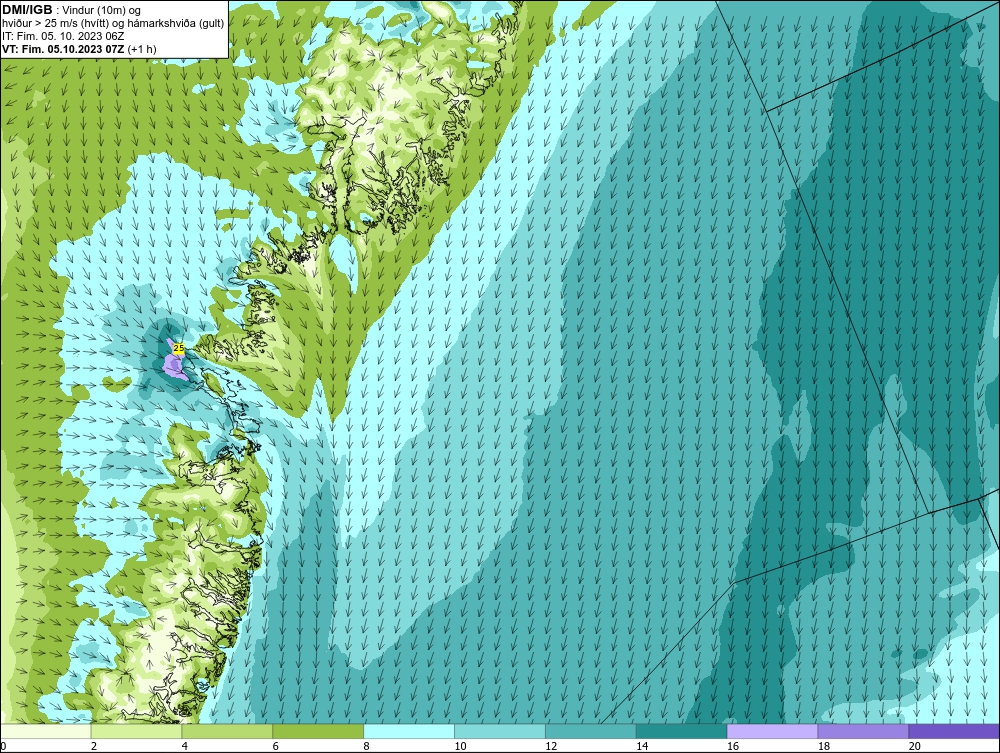
Task: Click the DMI/IGB title text
Action: click(x=27, y=10)
